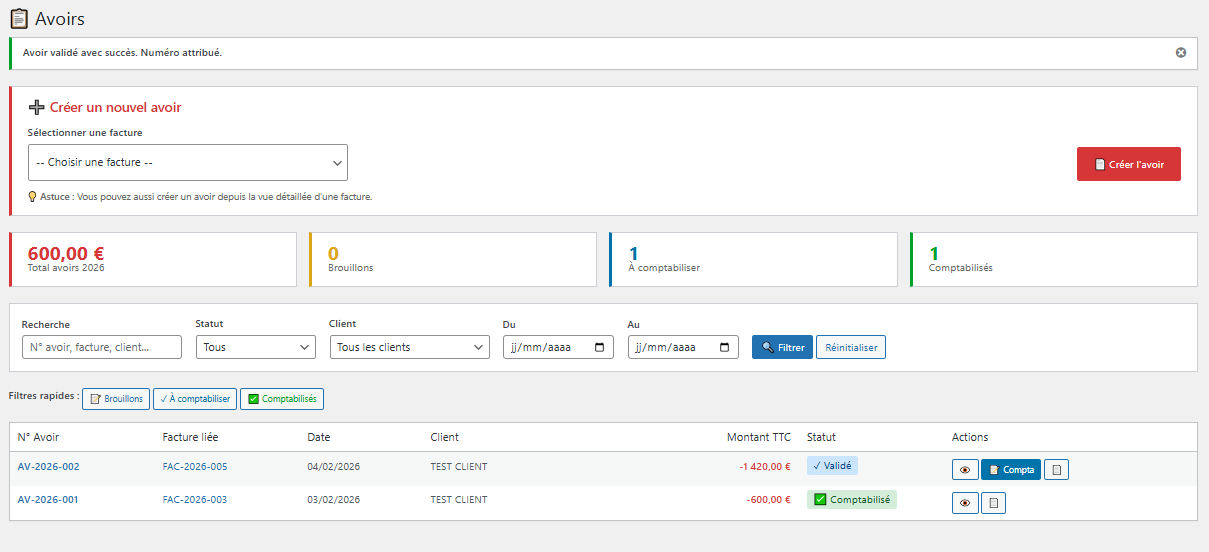The image size is (1209, 552).
Task: Click the Compta button for AV-2026-002
Action: click(1011, 470)
